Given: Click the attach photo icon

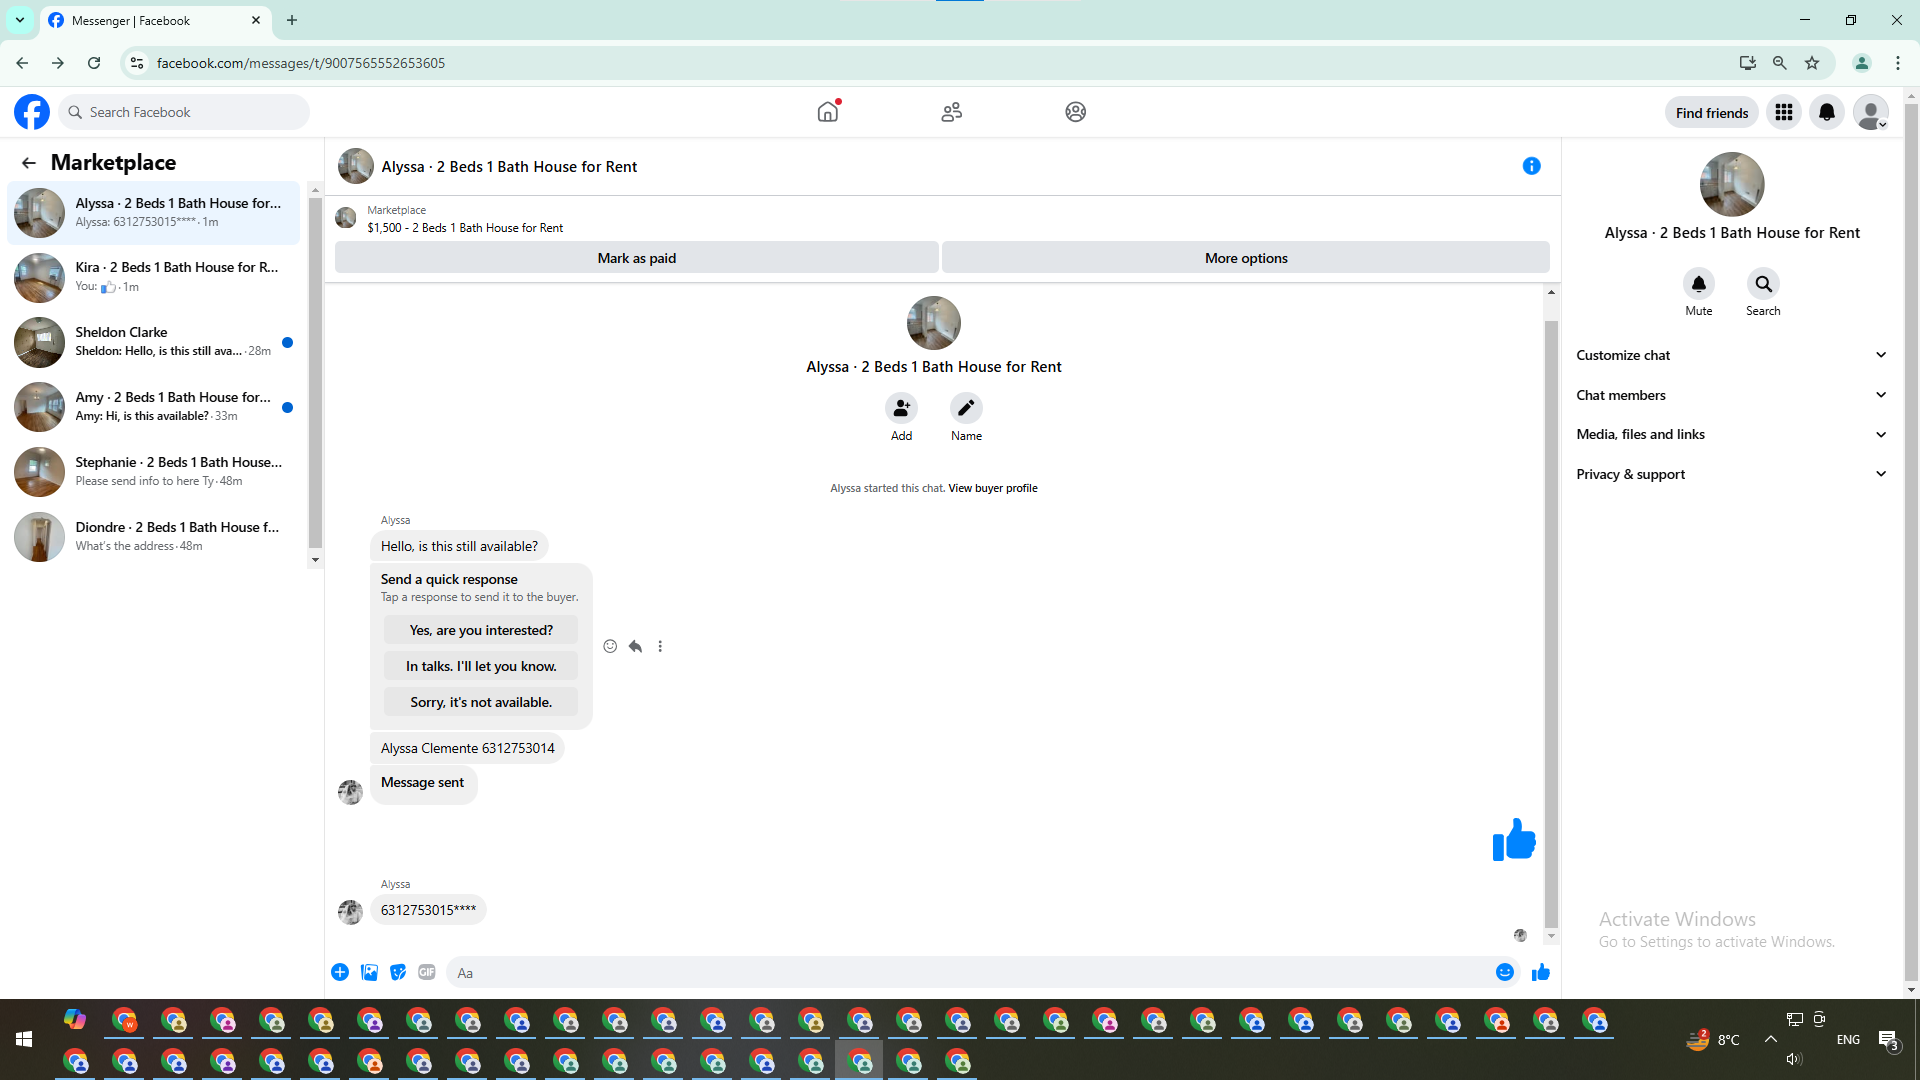Looking at the screenshot, I should coord(369,972).
